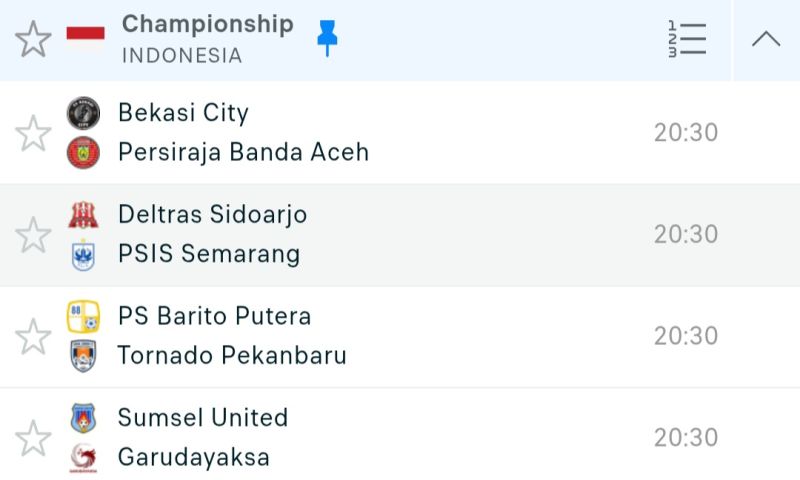Open the league standings table icon

[687, 39]
